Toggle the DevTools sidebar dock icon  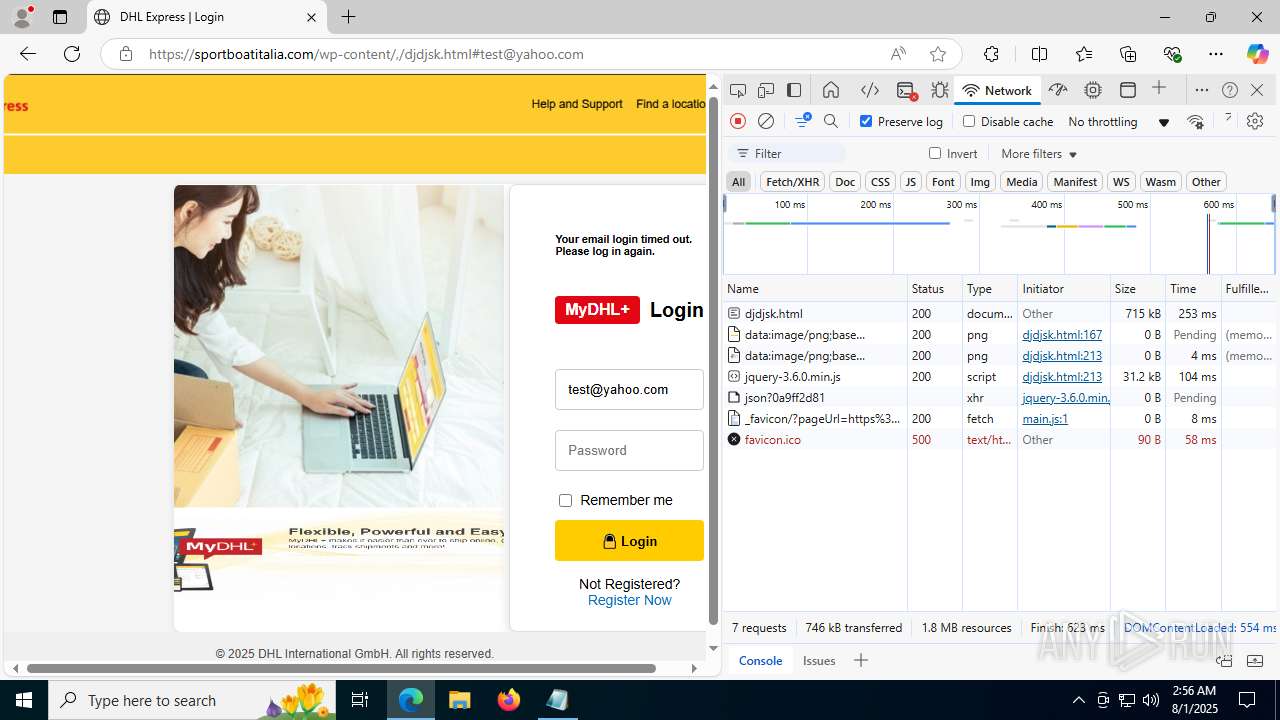tap(794, 90)
